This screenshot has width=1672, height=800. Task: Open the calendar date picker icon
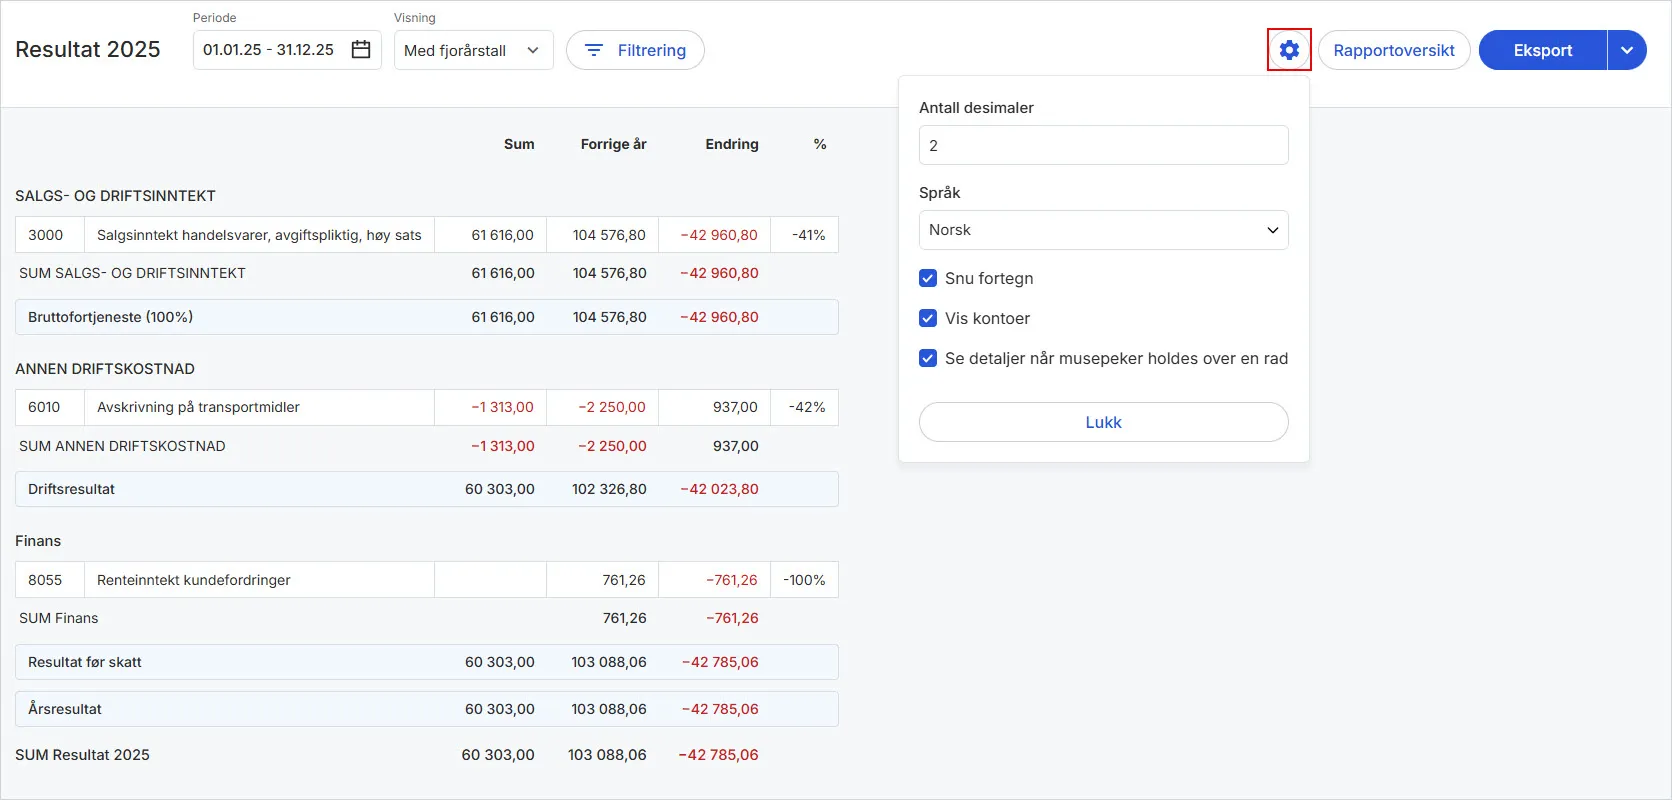coord(361,50)
